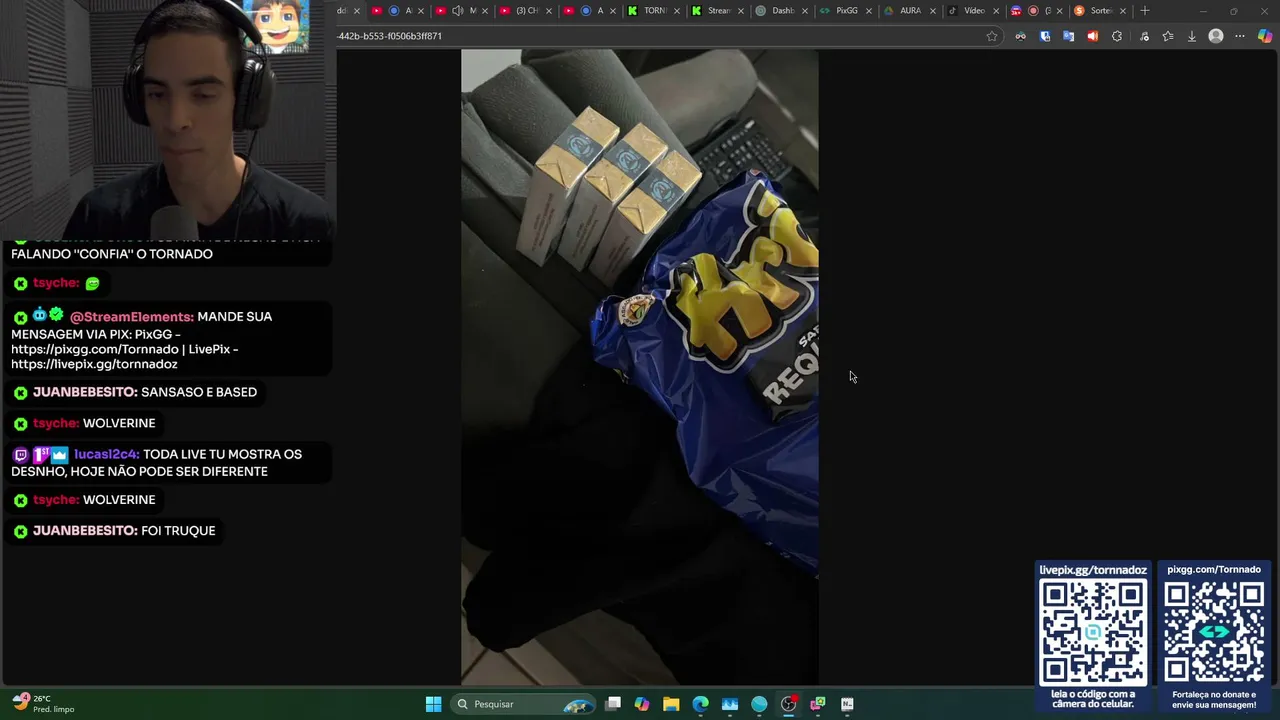The image size is (1280, 720).
Task: Open the https://livepix.gg/tornnadoz chat link
Action: click(x=94, y=365)
